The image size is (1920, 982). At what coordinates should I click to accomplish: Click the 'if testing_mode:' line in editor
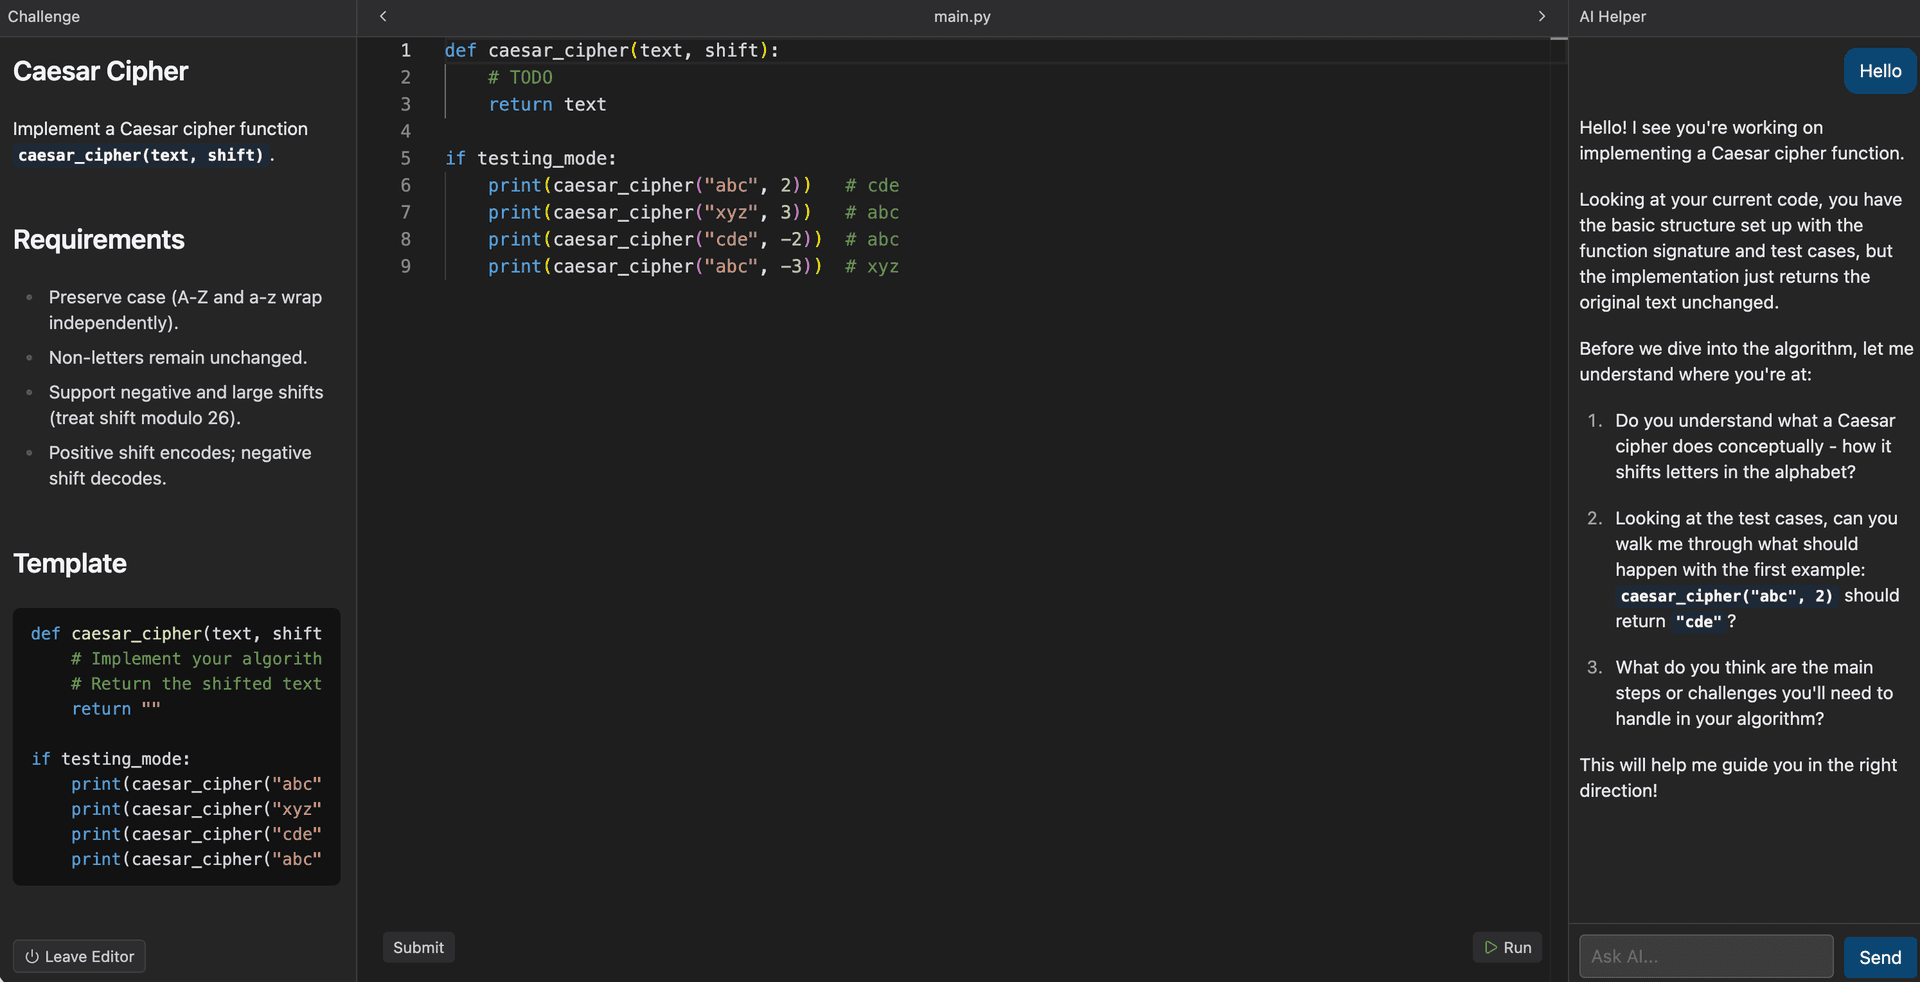pos(530,158)
